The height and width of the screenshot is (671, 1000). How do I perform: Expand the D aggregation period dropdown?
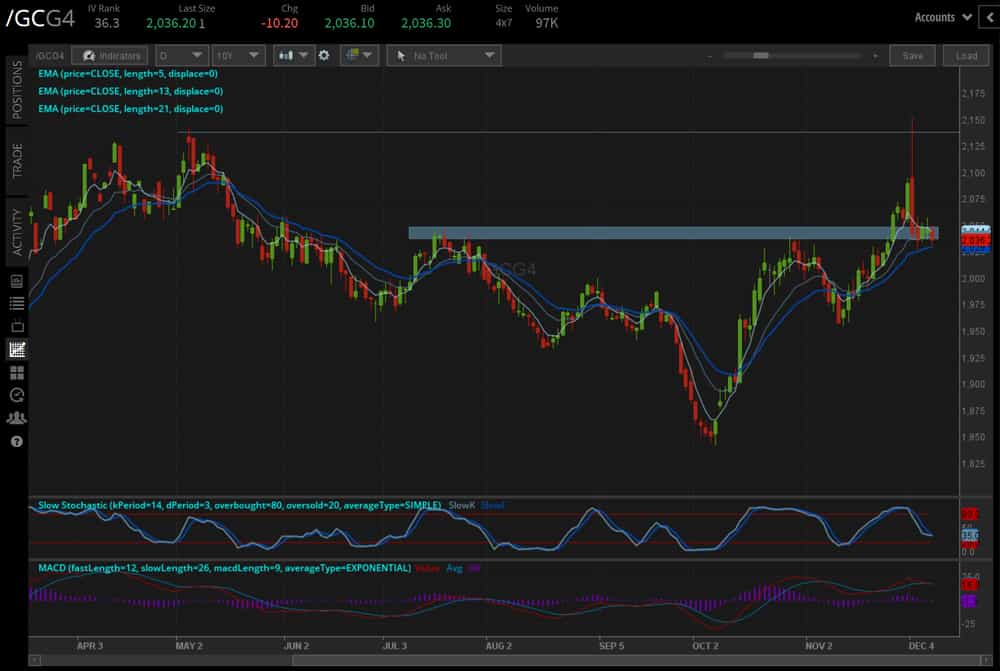[182, 56]
